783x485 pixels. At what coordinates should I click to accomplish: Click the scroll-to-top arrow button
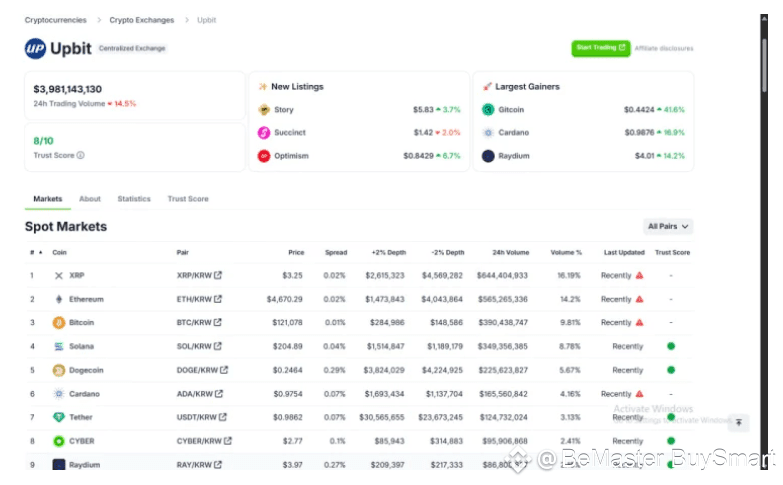pyautogui.click(x=739, y=423)
